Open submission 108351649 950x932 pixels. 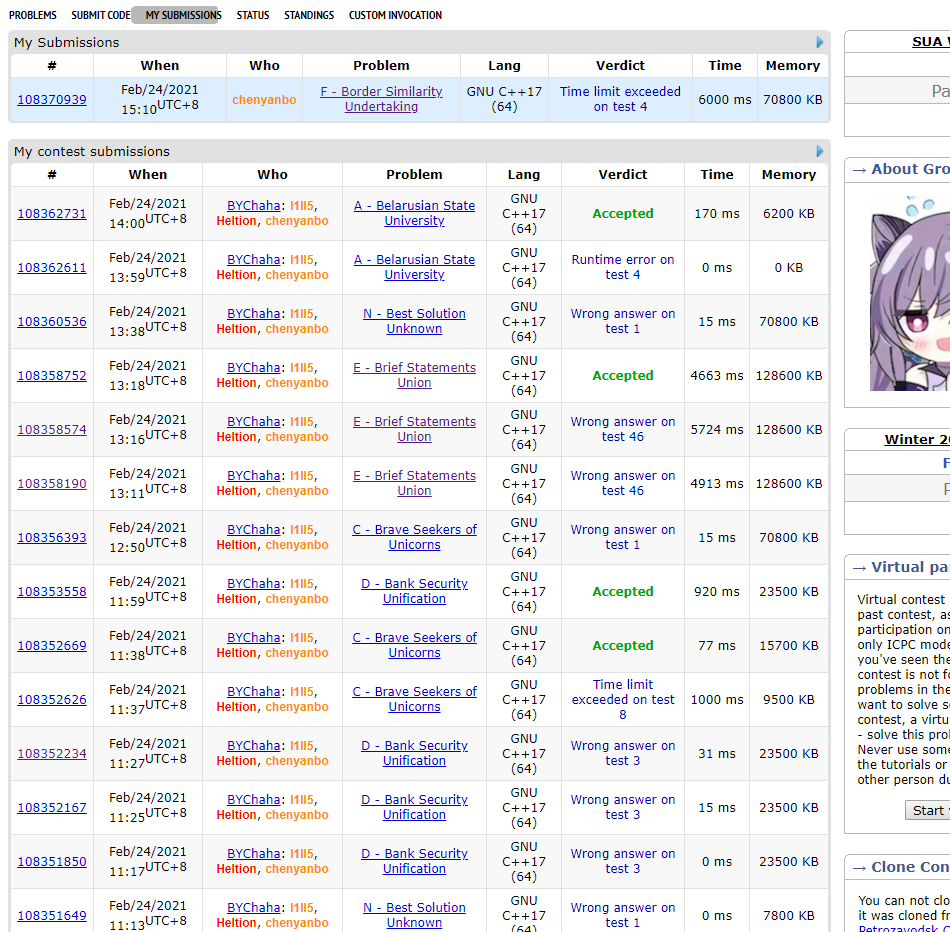click(52, 915)
